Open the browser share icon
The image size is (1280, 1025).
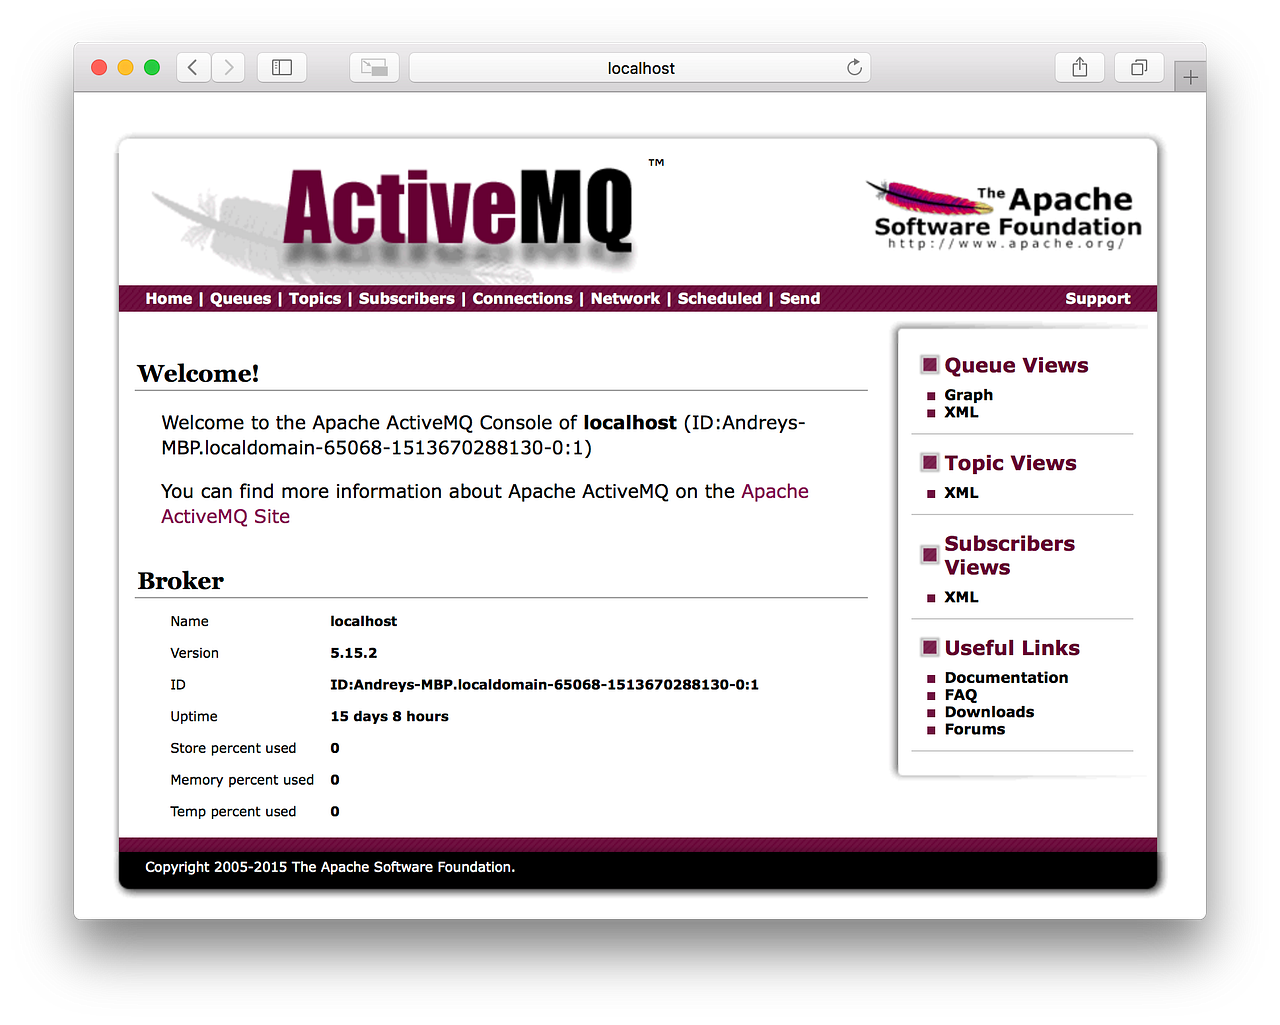[x=1079, y=67]
